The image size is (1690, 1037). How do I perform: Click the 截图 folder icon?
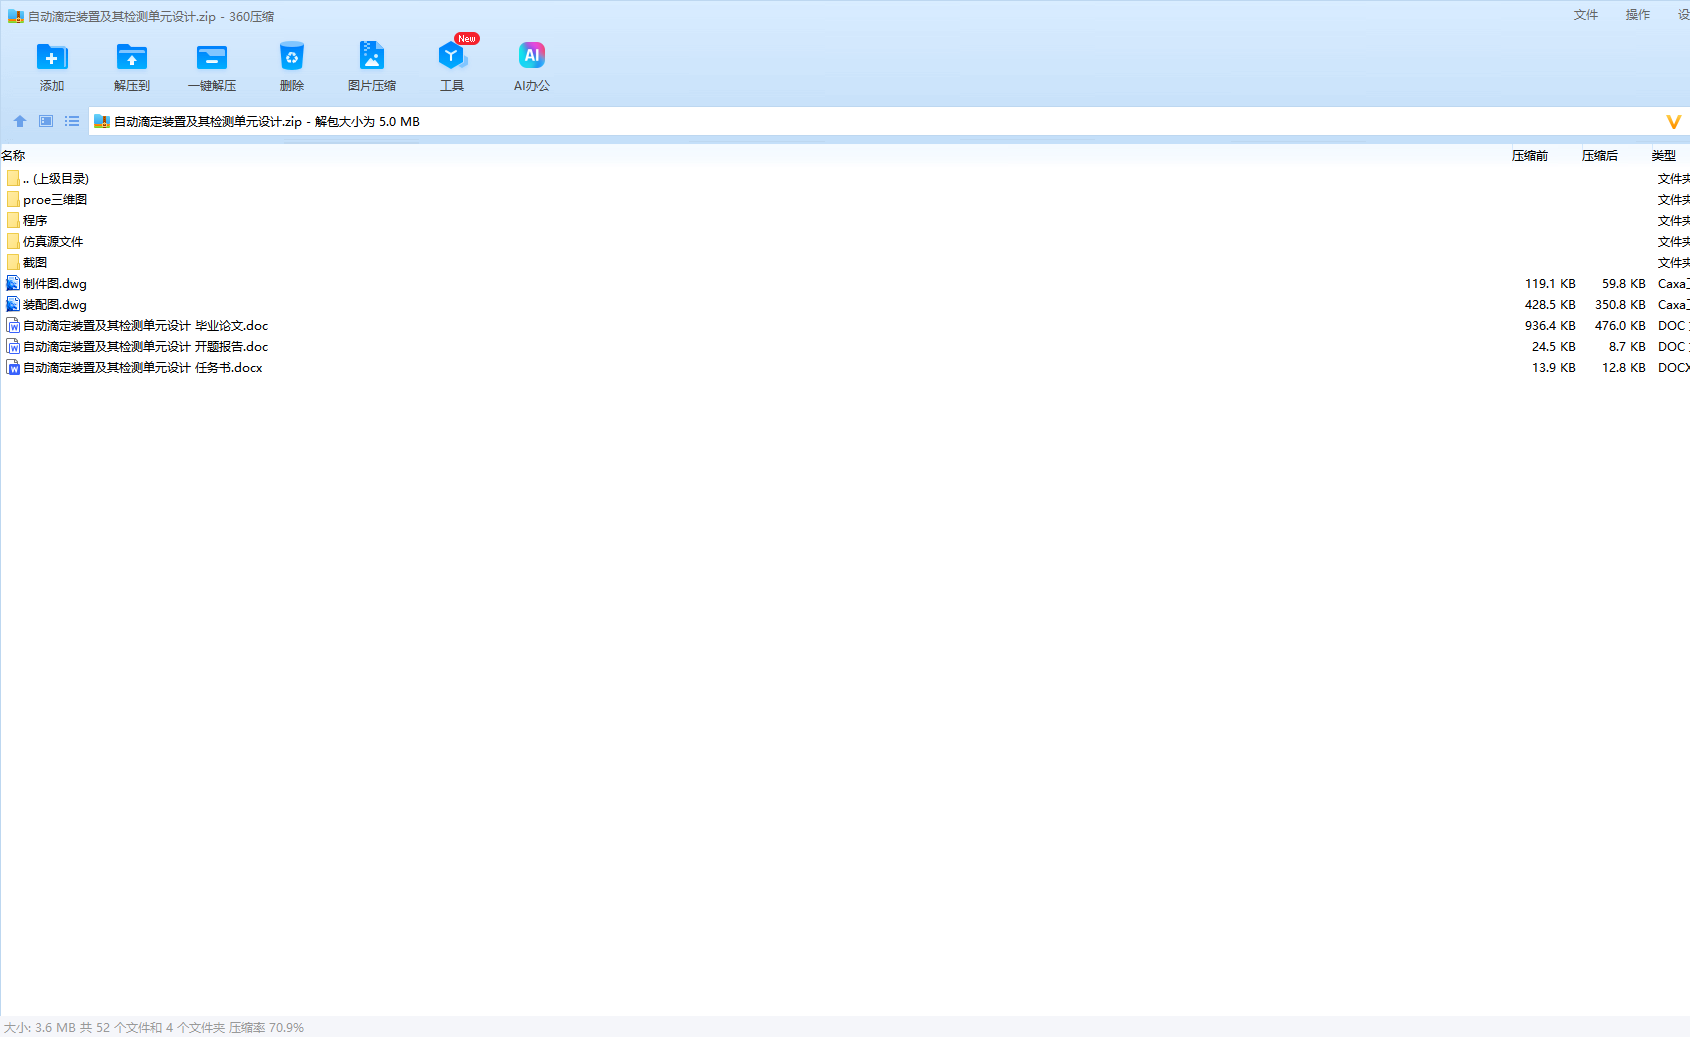13,262
